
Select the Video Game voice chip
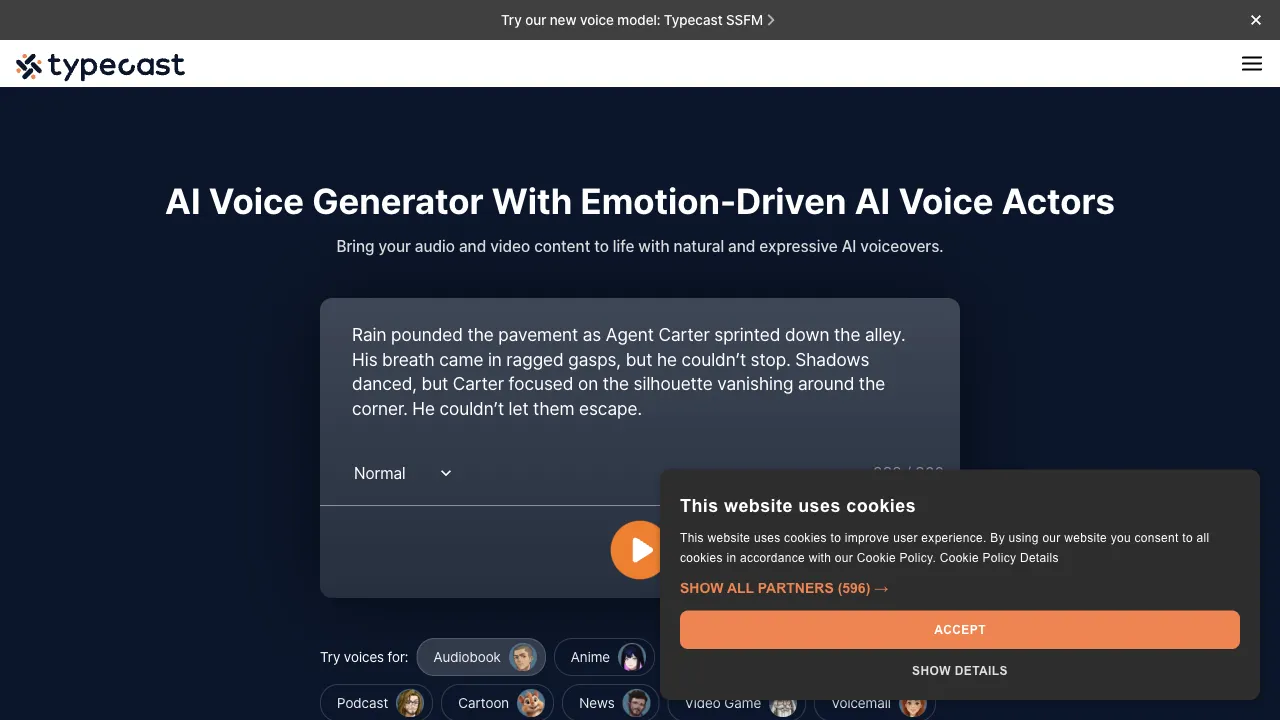[x=736, y=704]
